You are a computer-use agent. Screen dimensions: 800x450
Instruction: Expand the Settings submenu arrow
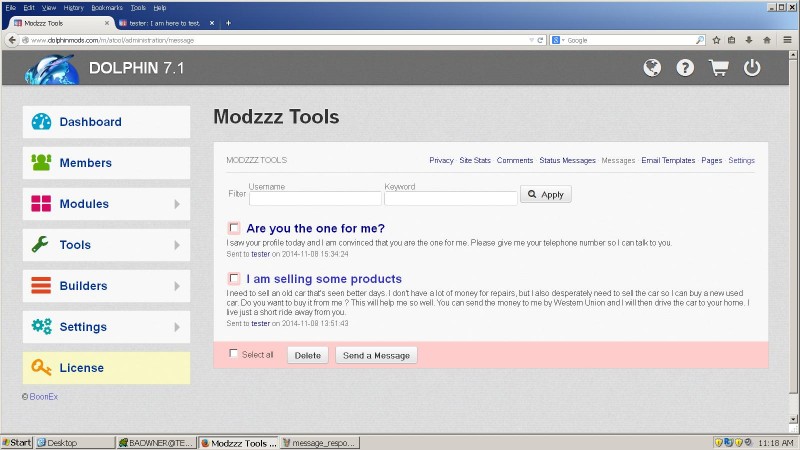[177, 327]
